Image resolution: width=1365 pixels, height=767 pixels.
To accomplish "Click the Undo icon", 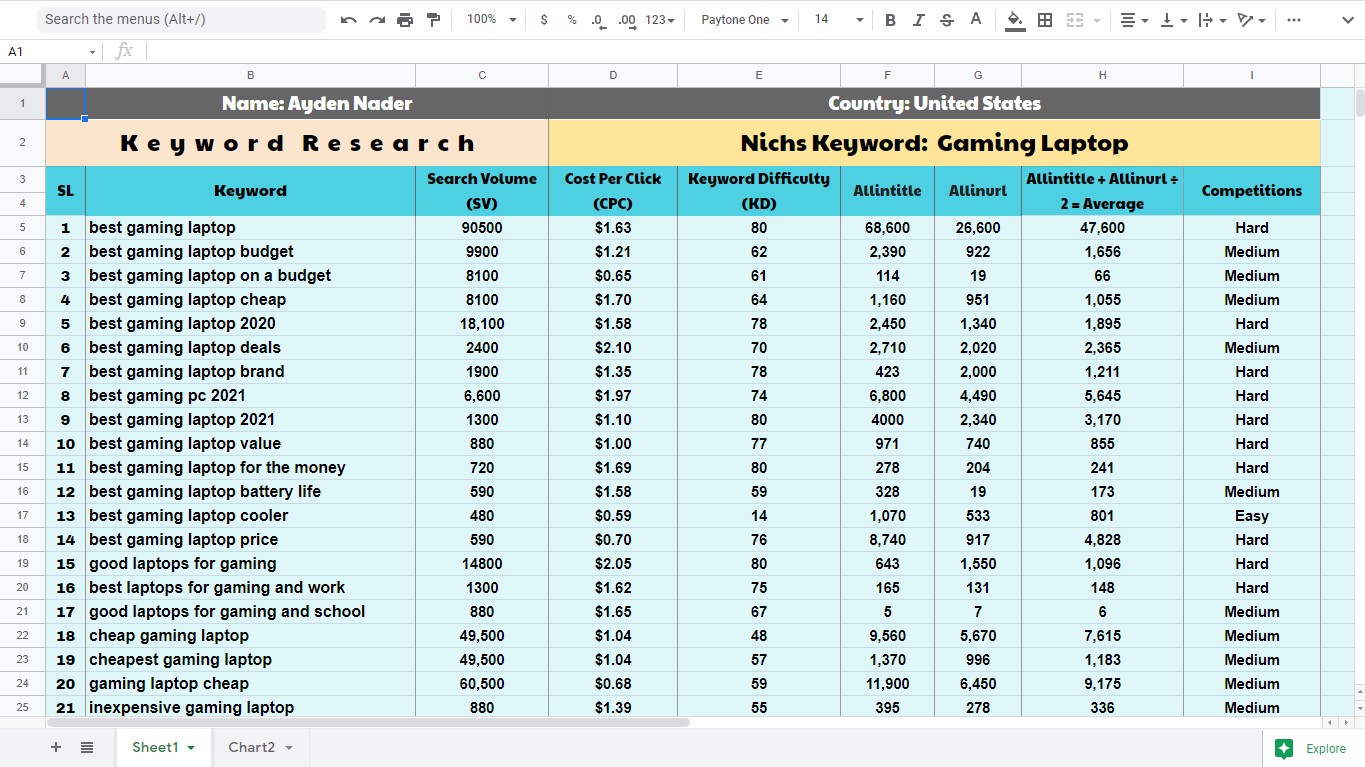I will 348,20.
